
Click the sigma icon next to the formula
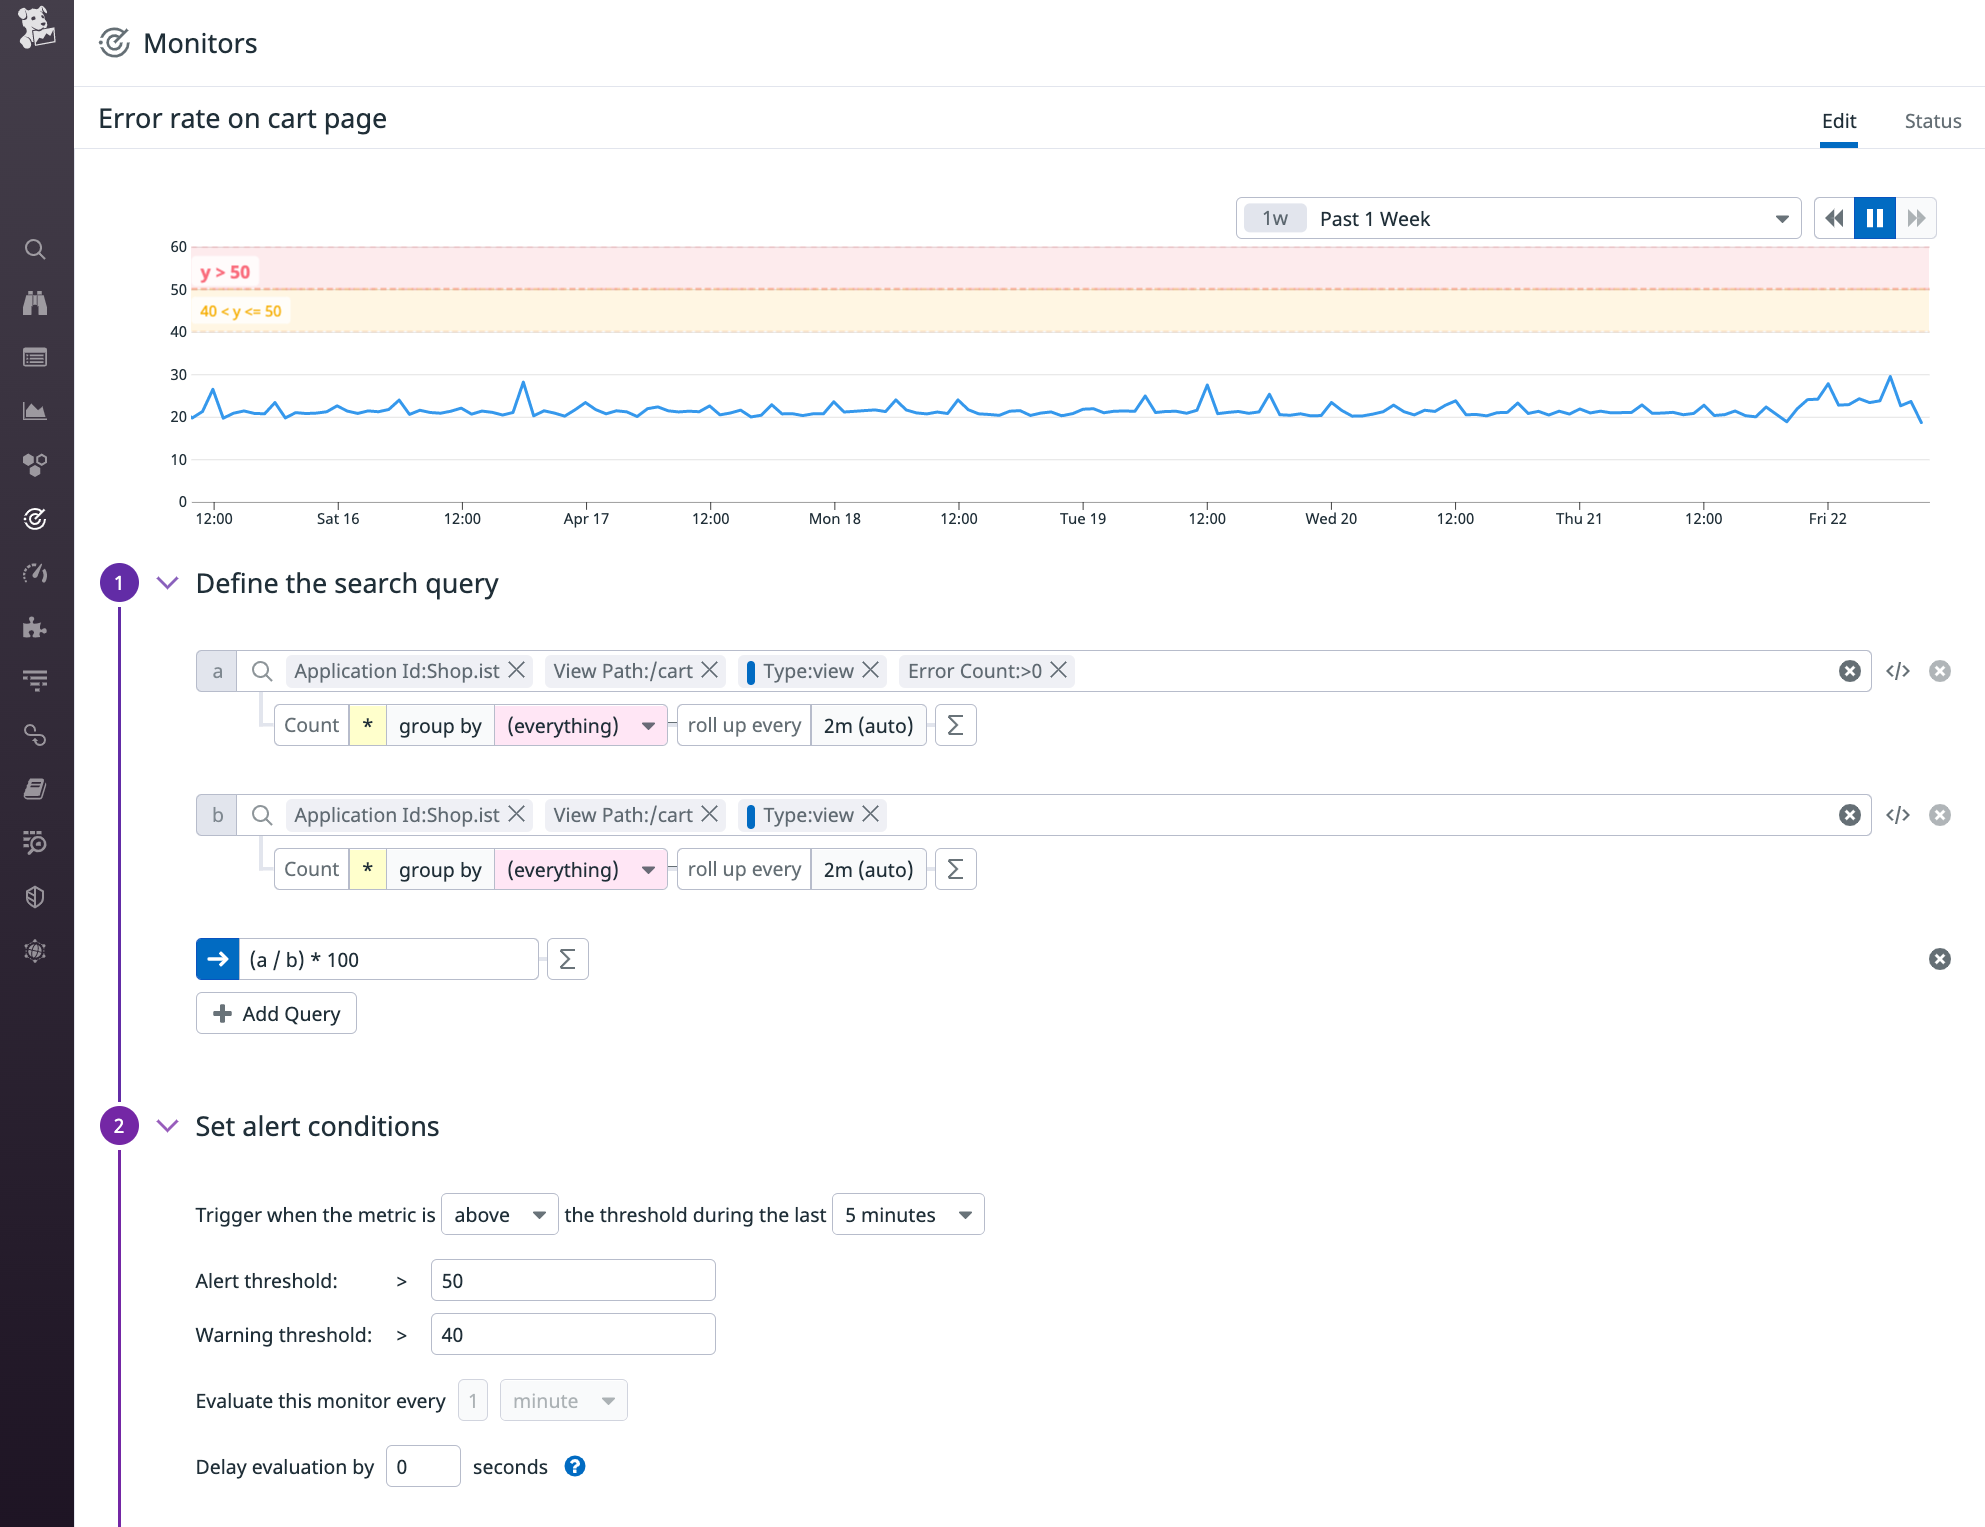(567, 958)
